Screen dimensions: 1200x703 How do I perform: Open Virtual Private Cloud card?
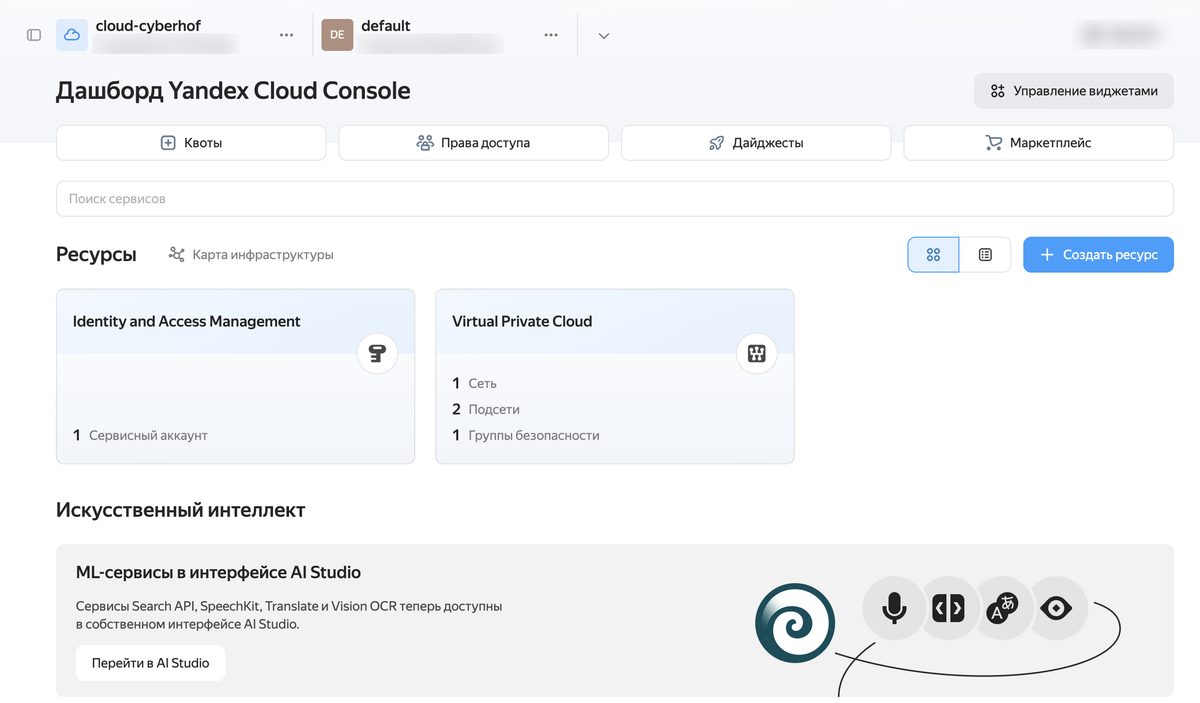pyautogui.click(x=615, y=376)
